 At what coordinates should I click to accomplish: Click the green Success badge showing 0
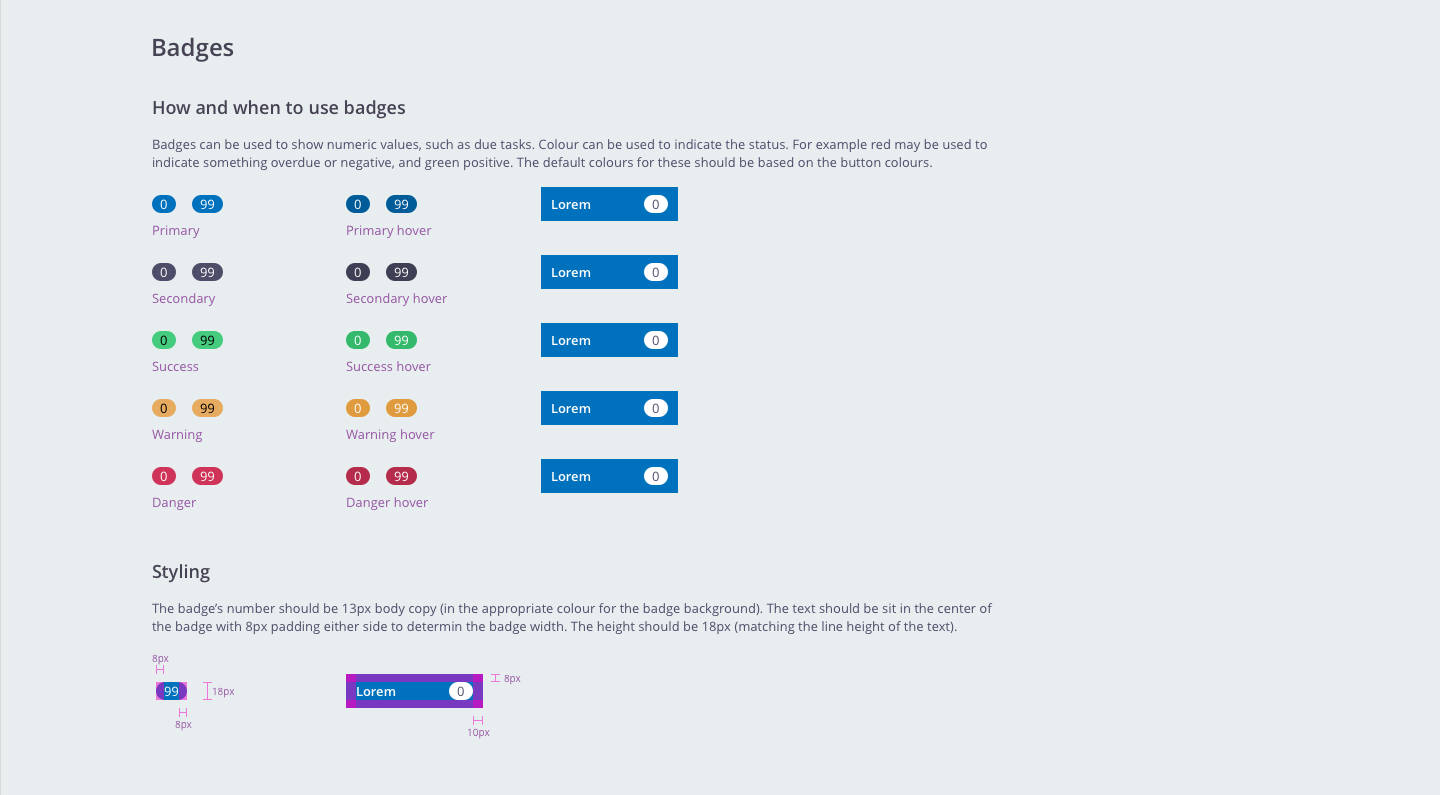164,340
